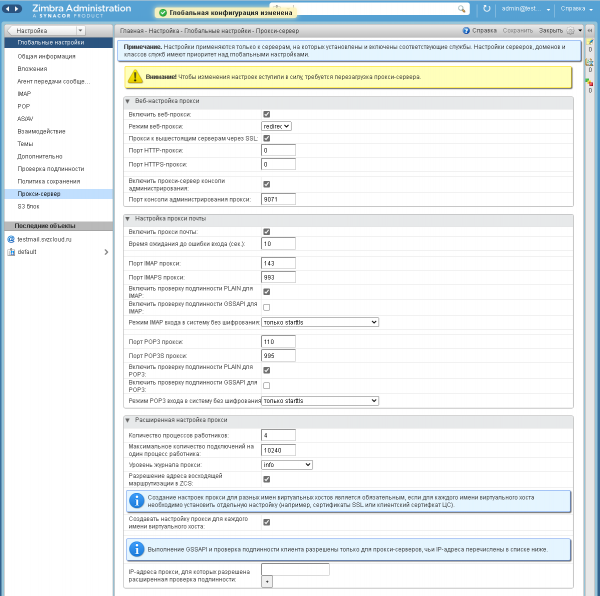Click the blue help question-mark icon

(466, 31)
